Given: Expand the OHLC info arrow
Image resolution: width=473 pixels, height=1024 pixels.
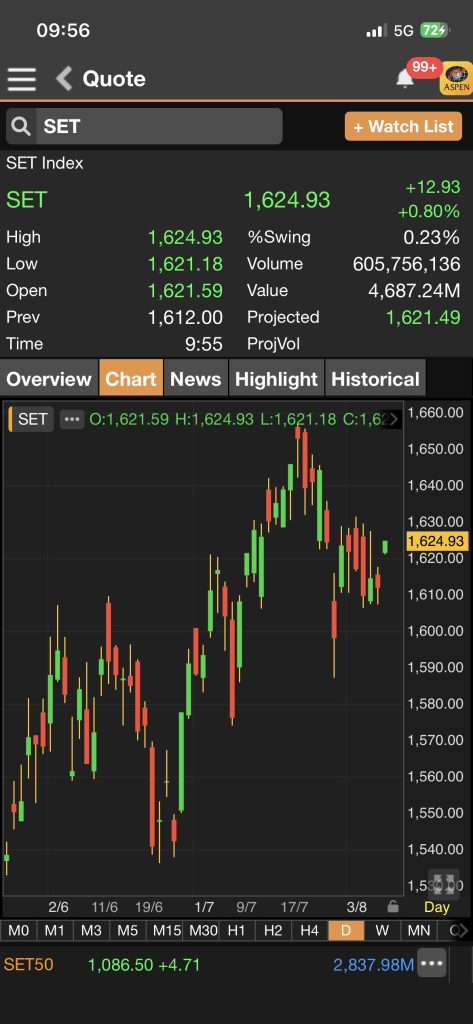Looking at the screenshot, I should click(393, 419).
